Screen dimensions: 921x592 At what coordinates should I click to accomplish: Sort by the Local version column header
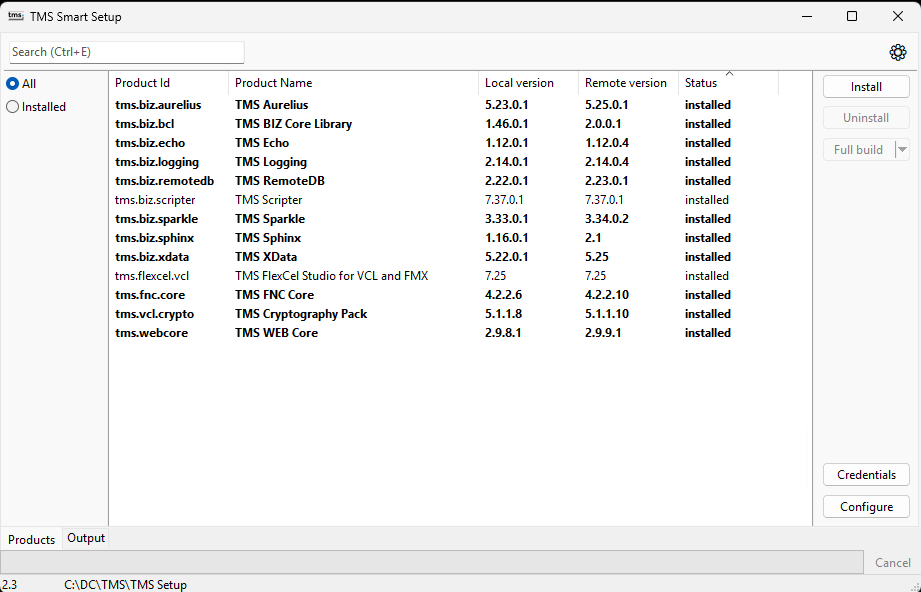[519, 83]
